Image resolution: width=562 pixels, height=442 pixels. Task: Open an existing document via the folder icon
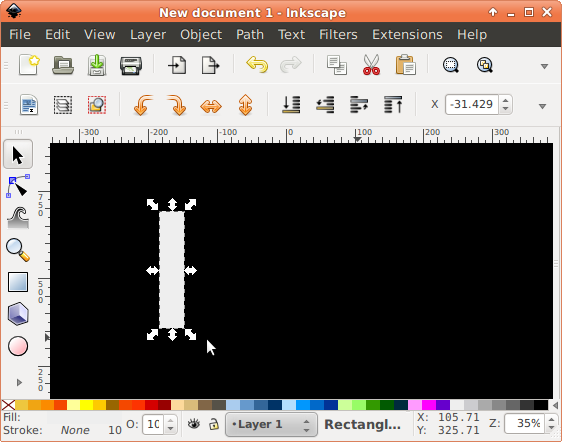coord(63,65)
